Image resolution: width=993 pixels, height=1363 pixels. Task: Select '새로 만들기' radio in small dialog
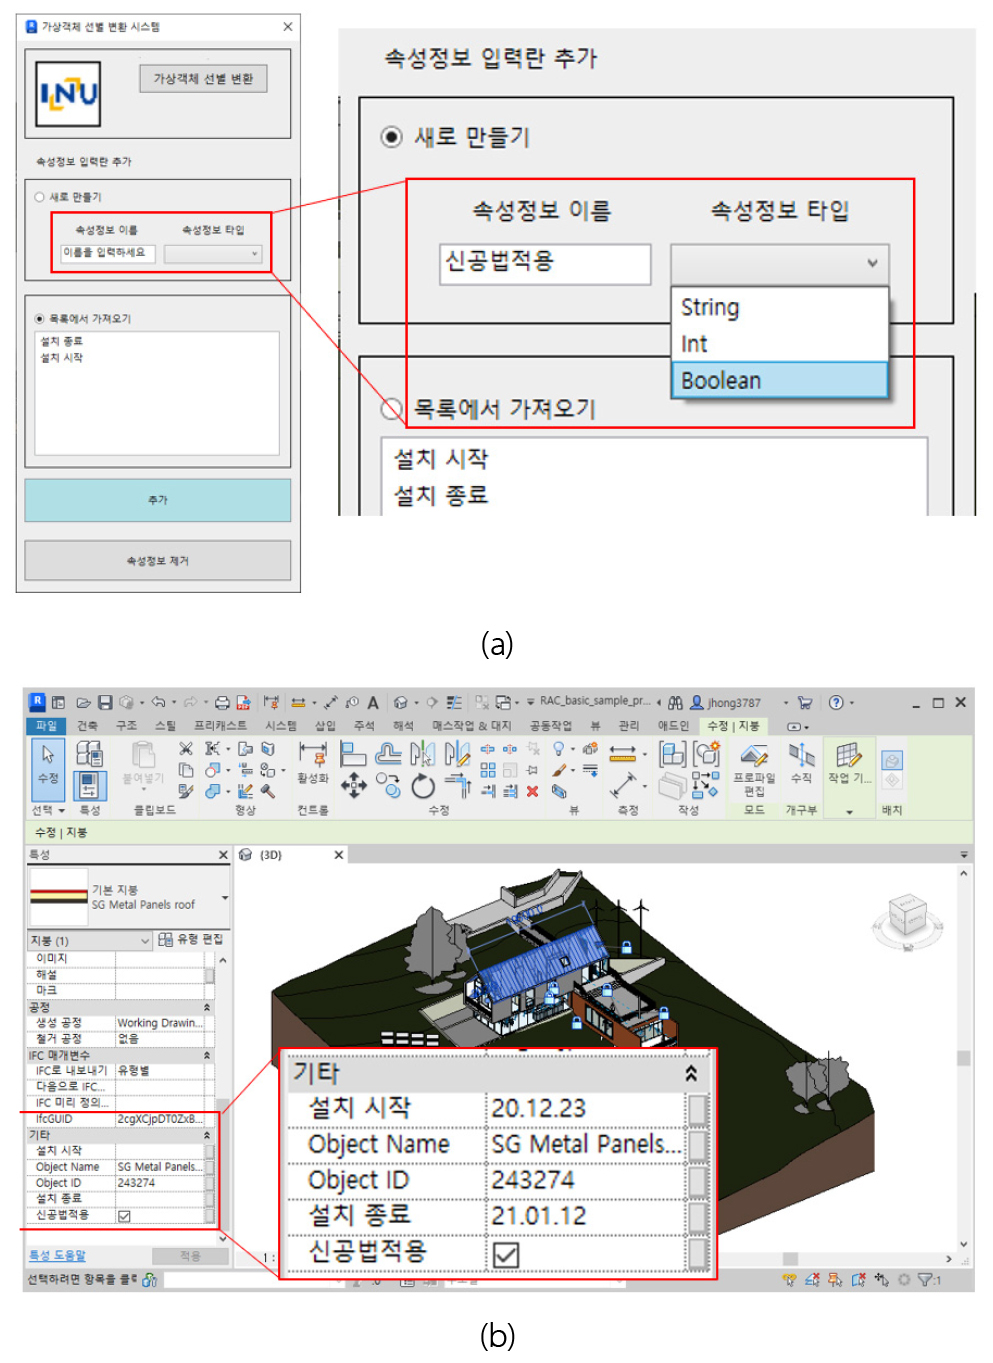pos(40,197)
